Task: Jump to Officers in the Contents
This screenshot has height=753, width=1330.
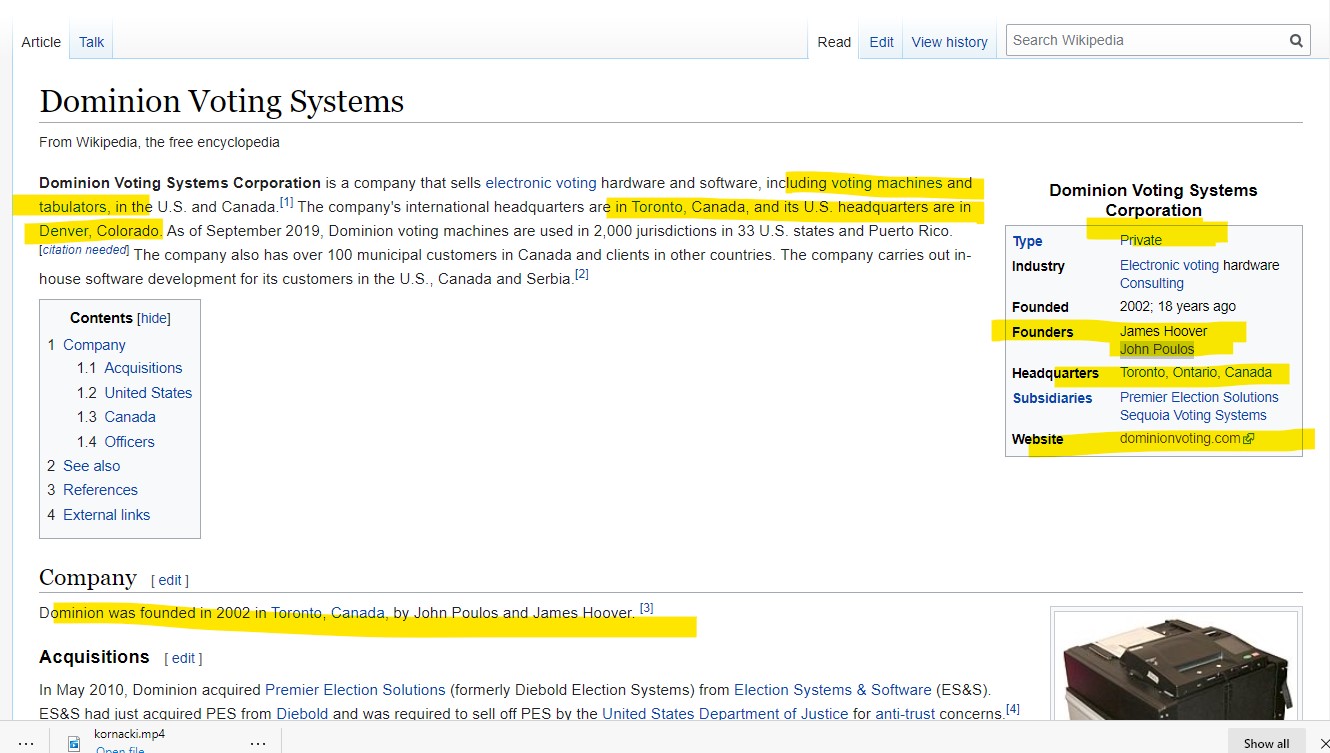Action: pyautogui.click(x=129, y=442)
